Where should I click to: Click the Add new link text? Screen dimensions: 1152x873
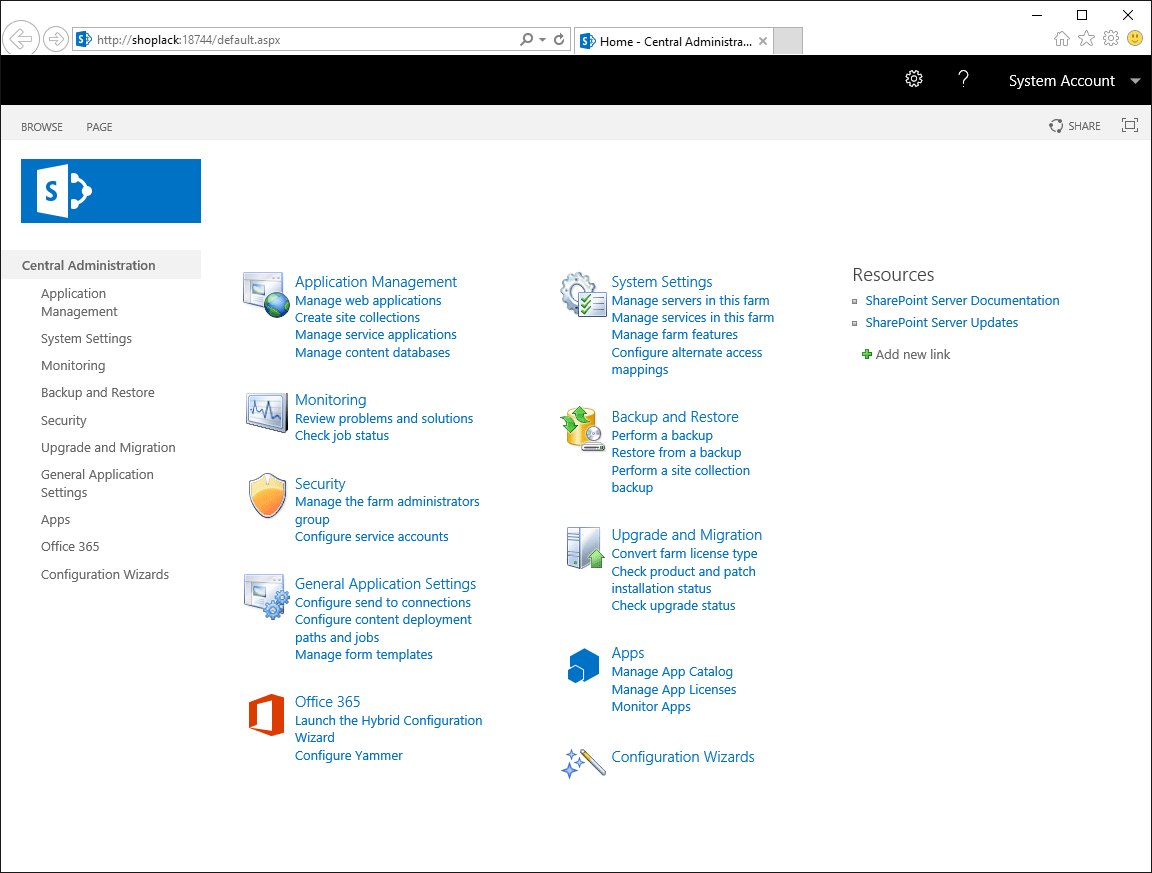click(x=912, y=354)
